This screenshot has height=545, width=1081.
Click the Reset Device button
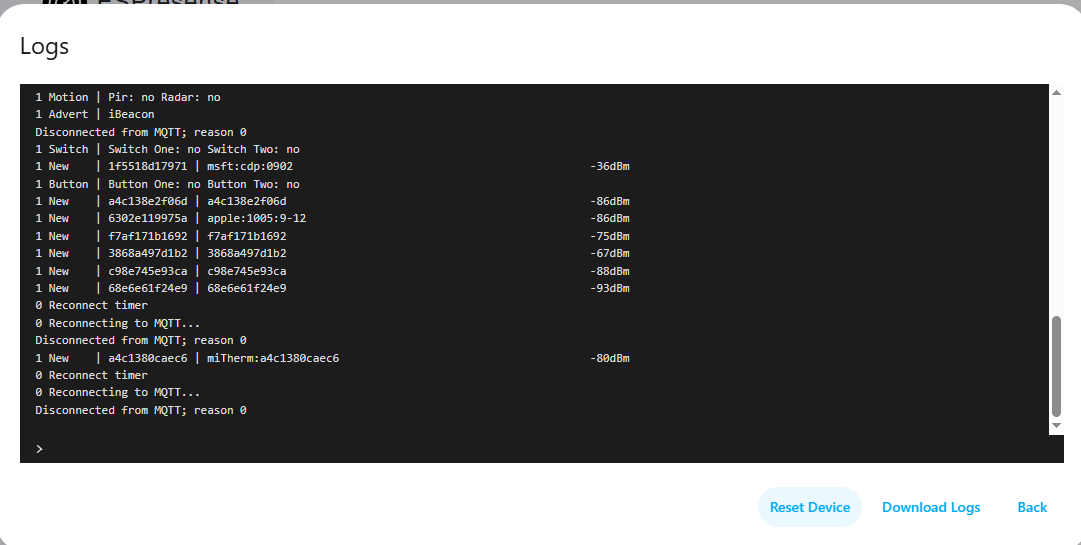809,507
